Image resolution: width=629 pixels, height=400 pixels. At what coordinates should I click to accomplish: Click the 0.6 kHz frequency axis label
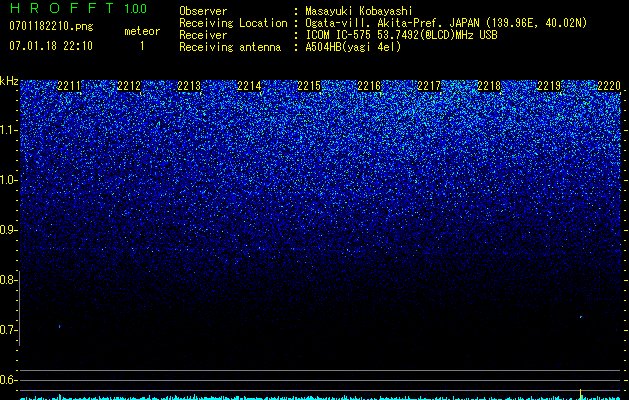[x=8, y=380]
